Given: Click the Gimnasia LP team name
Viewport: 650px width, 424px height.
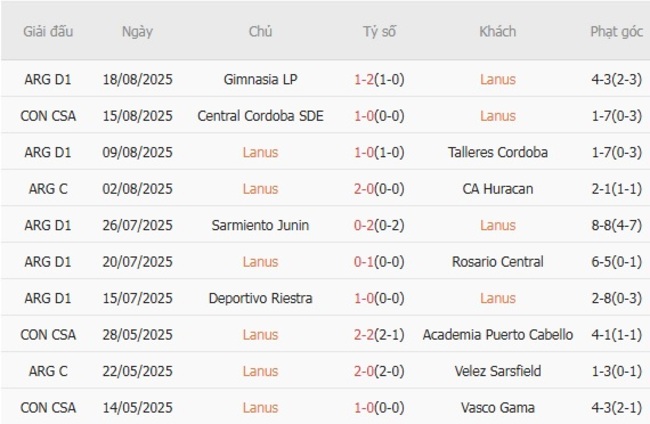Looking at the screenshot, I should point(260,80).
